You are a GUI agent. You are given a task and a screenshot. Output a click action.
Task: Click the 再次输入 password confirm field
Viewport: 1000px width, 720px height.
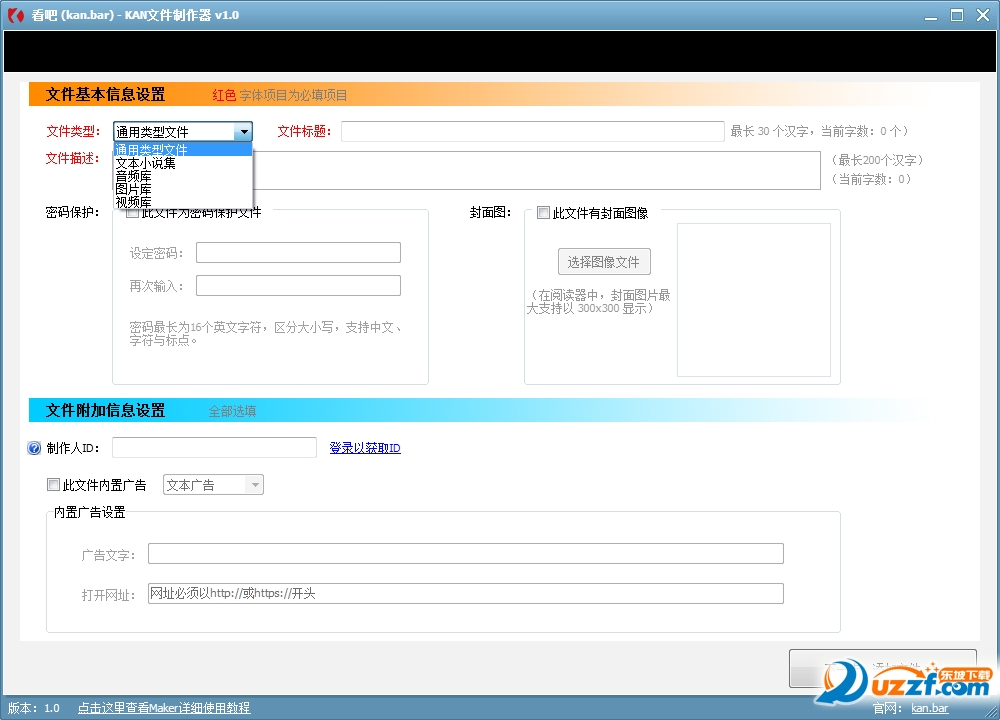click(298, 286)
